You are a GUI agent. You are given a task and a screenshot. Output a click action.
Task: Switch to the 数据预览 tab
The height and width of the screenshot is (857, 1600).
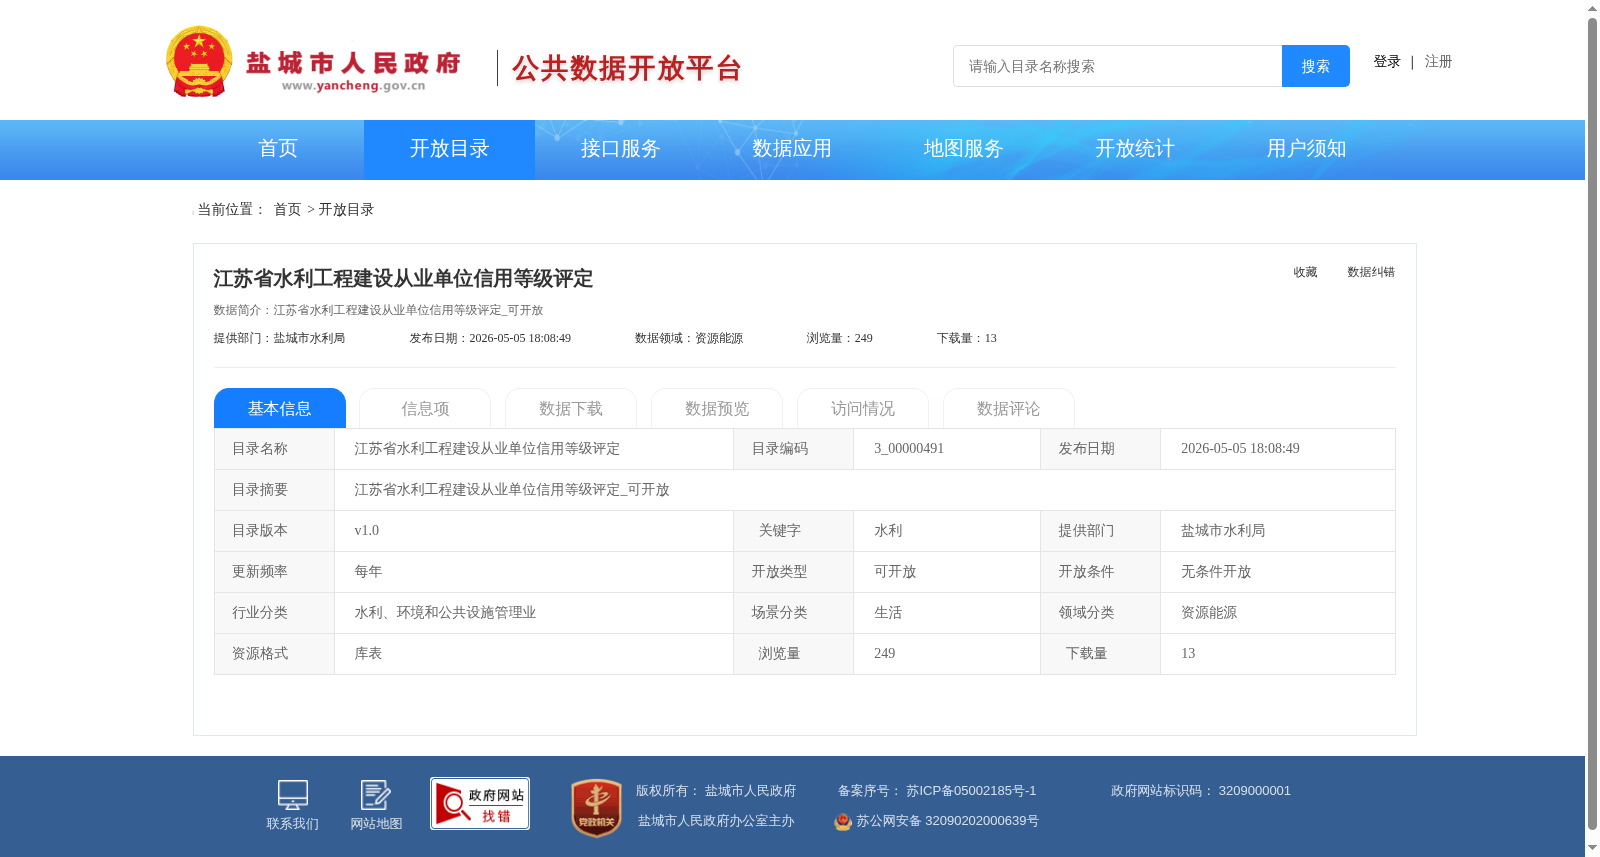pos(717,408)
